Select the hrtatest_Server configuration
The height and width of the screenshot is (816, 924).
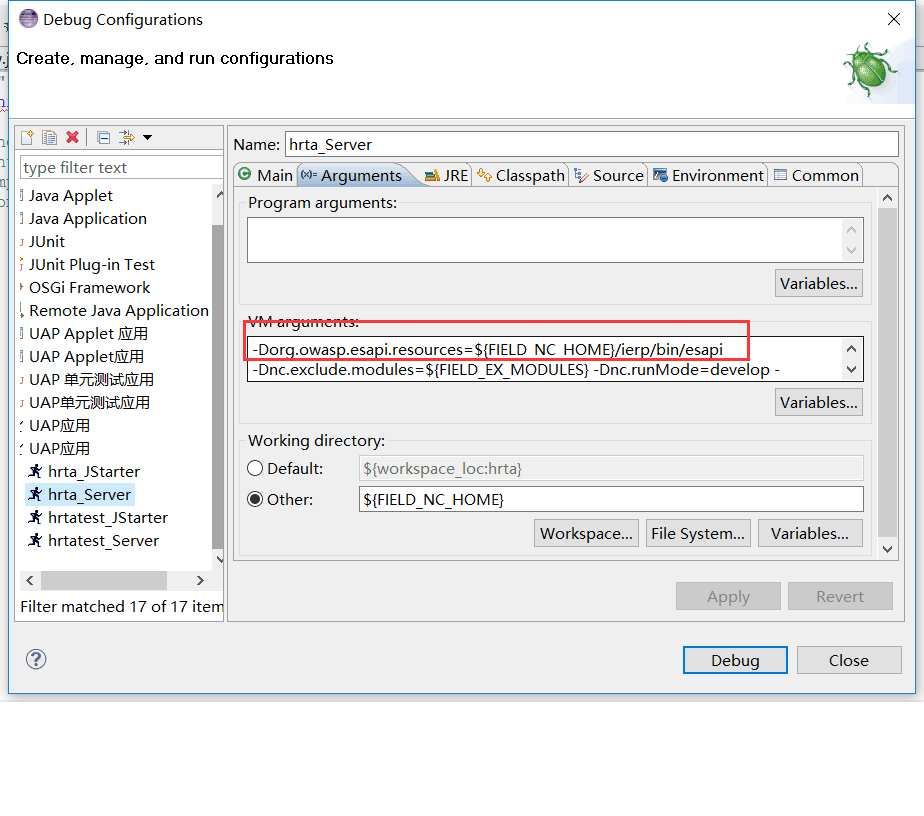pyautogui.click(x=103, y=540)
